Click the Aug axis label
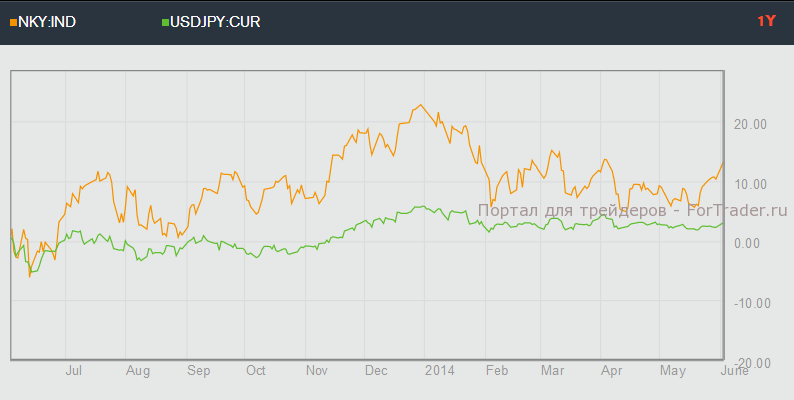 [x=138, y=371]
